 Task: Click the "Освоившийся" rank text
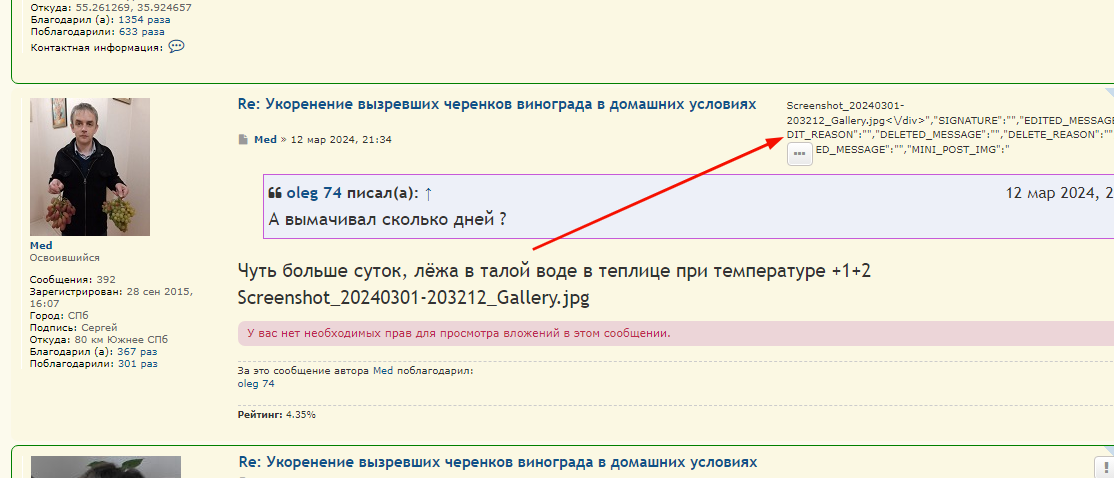click(x=65, y=258)
